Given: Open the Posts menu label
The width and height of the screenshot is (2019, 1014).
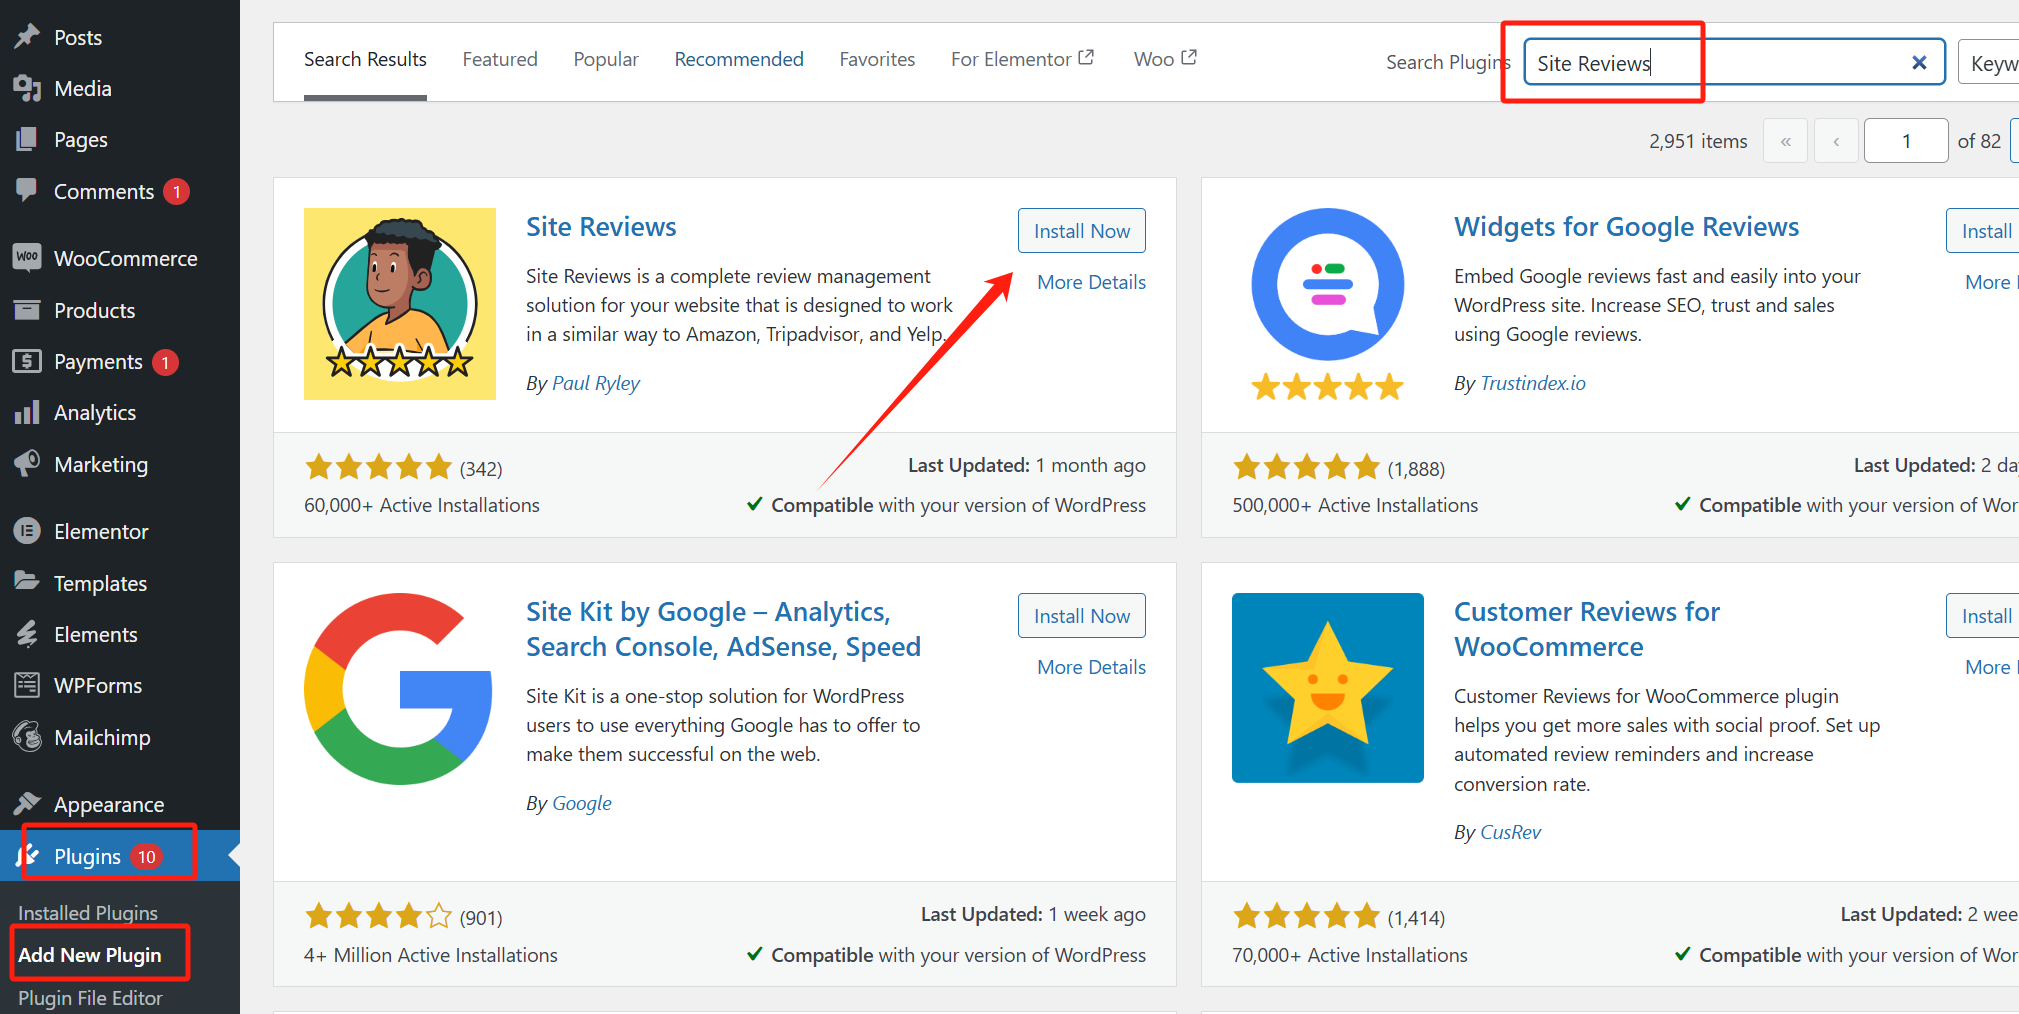Looking at the screenshot, I should [78, 38].
